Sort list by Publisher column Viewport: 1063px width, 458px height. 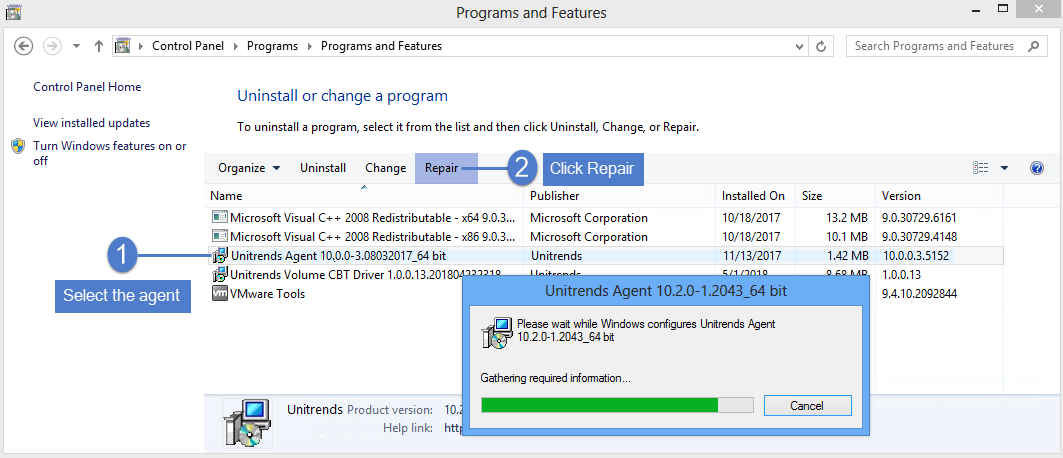(619, 196)
